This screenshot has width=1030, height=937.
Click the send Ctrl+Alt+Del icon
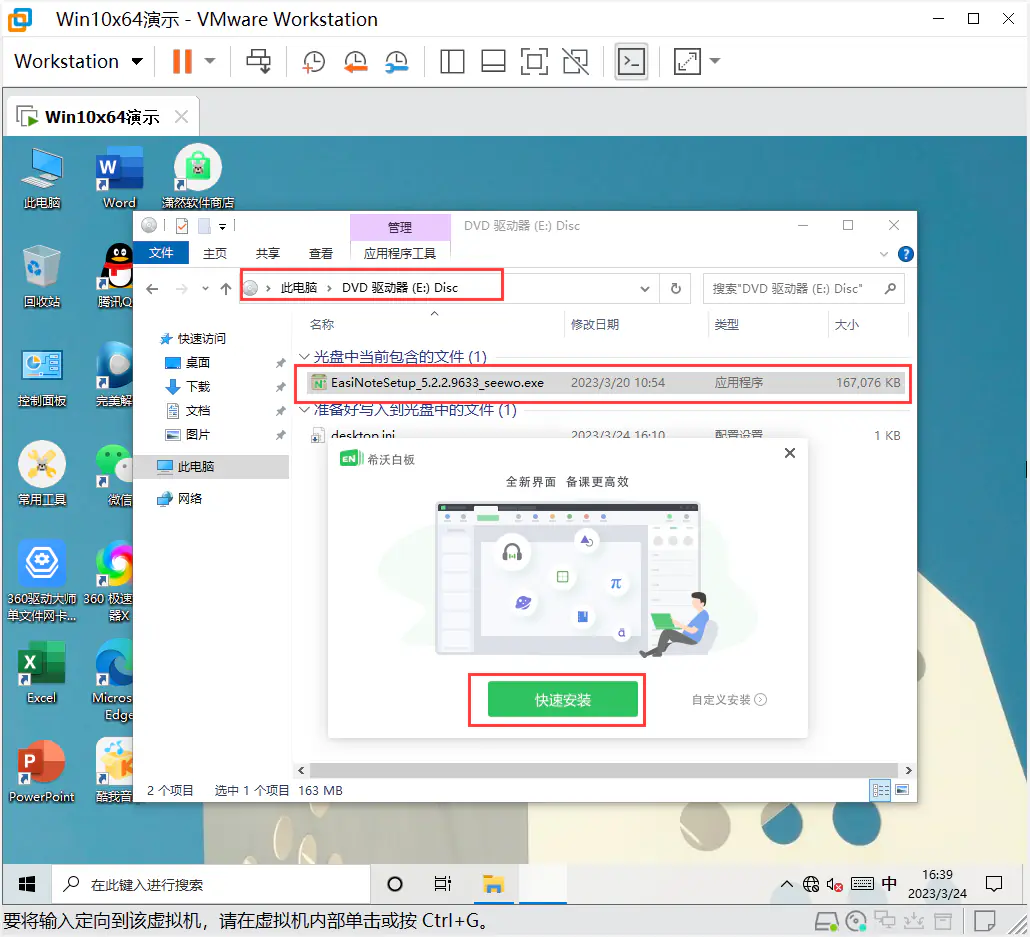click(x=259, y=62)
